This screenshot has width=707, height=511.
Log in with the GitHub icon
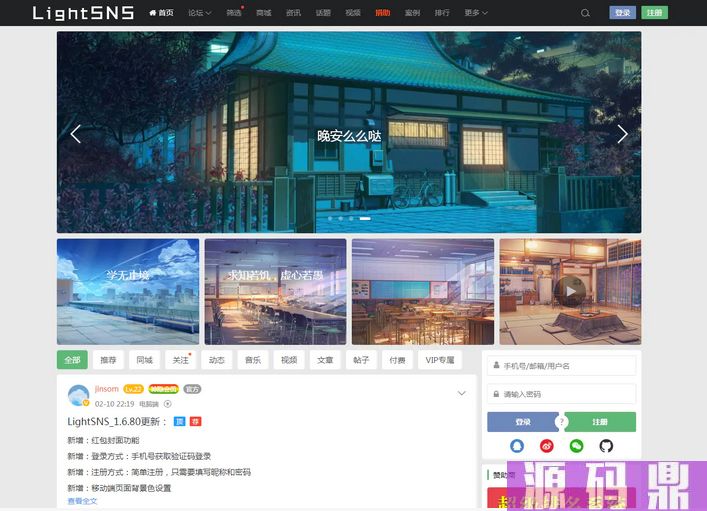pyautogui.click(x=606, y=446)
